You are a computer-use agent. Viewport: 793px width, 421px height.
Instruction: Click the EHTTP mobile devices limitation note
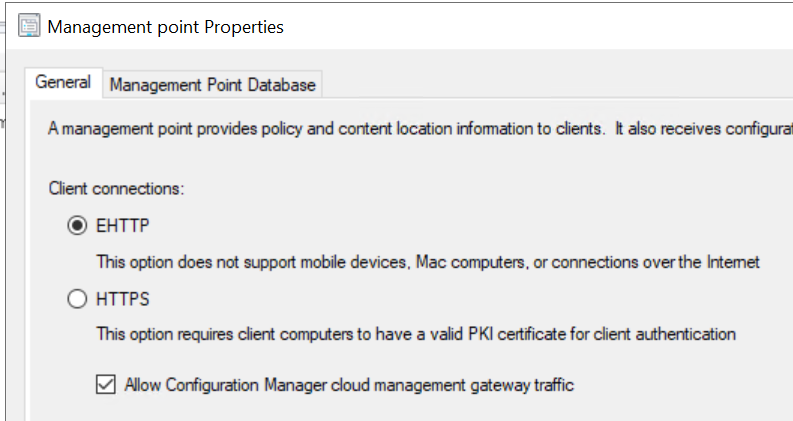(x=428, y=262)
